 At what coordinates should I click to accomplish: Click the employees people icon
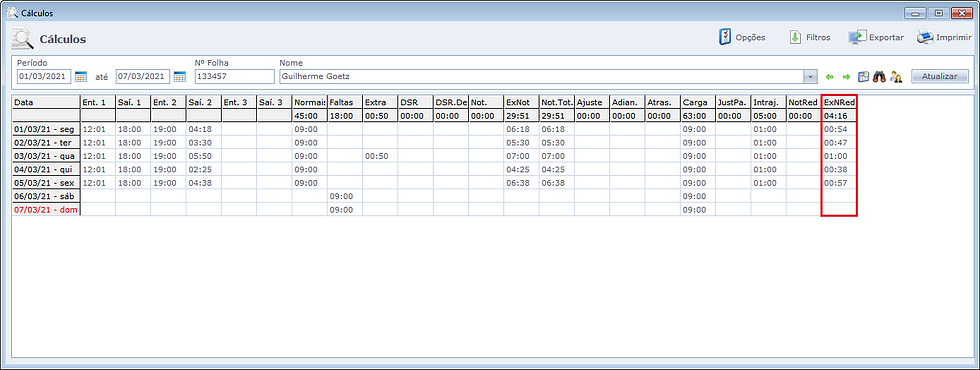[896, 76]
